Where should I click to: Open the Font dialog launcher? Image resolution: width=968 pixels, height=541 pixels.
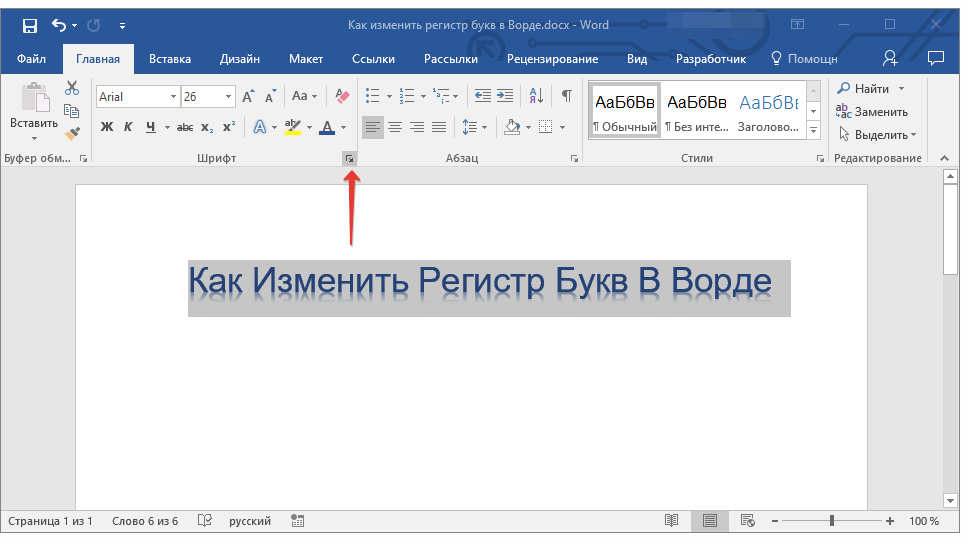(349, 159)
